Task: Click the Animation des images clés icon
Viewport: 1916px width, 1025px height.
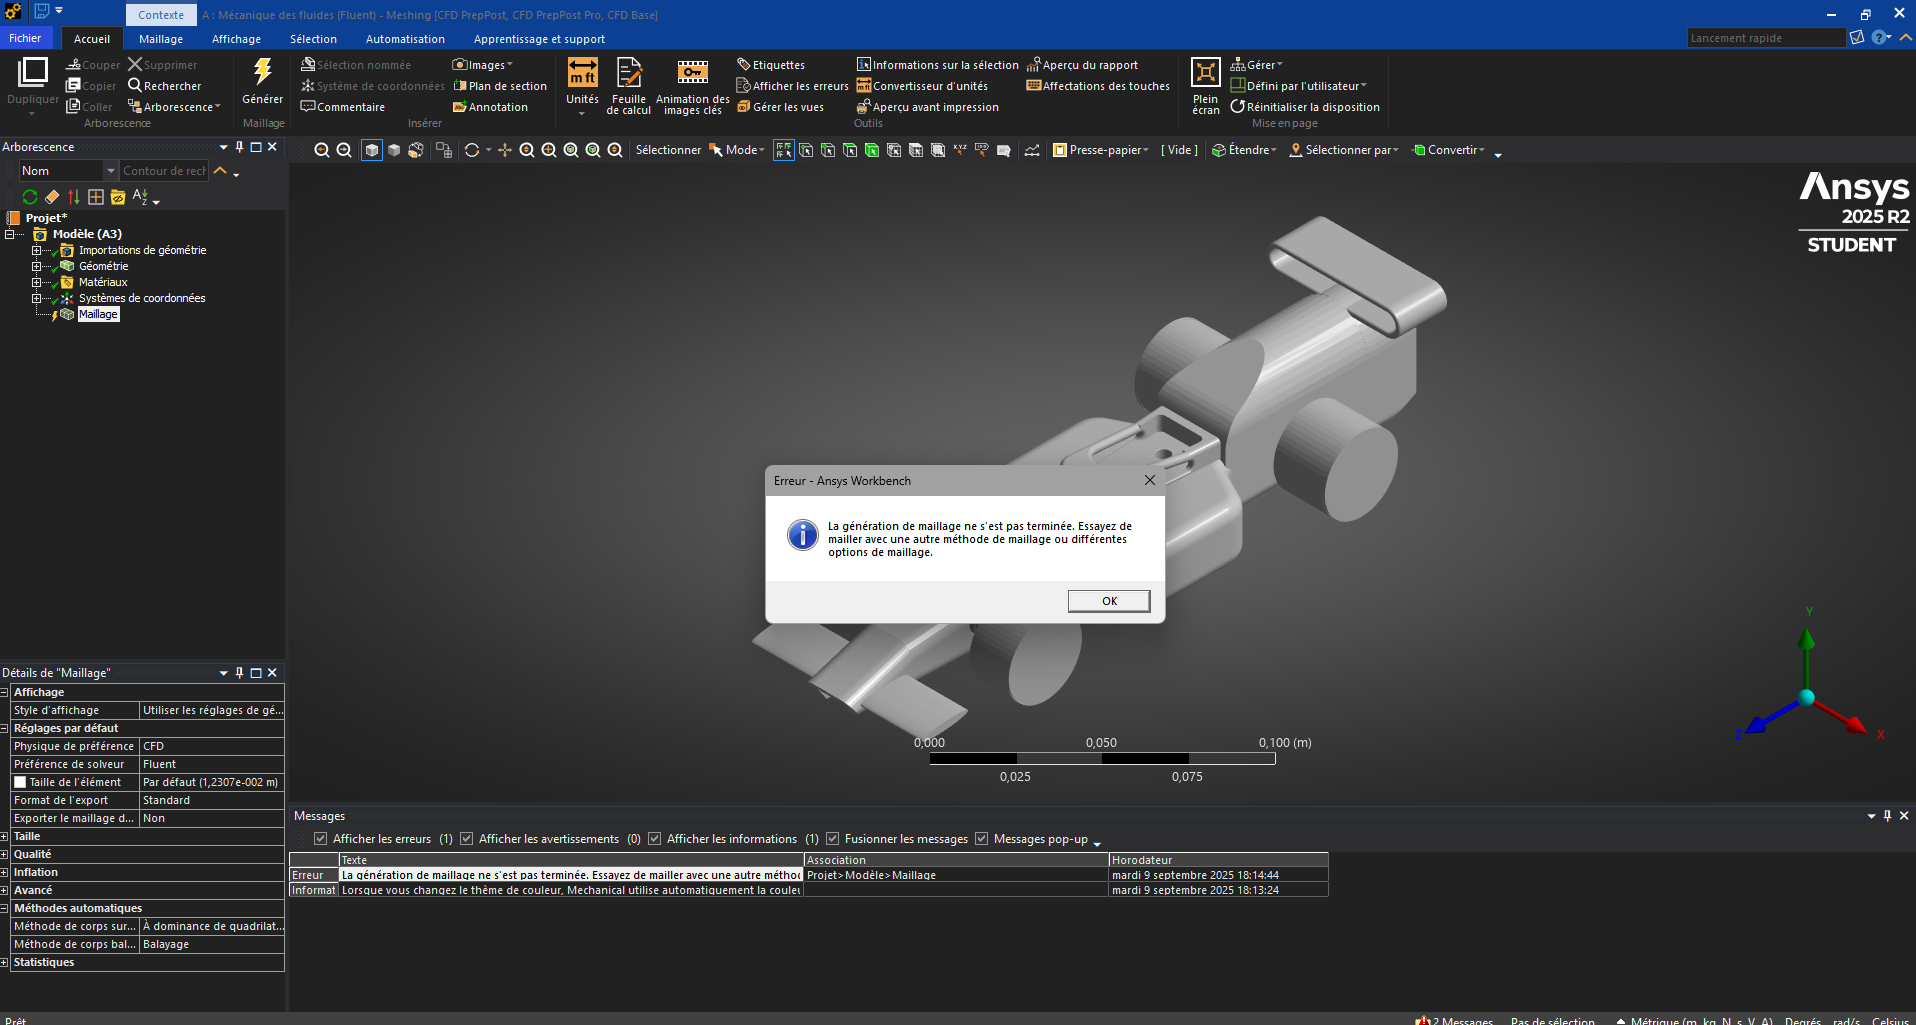Action: tap(692, 74)
